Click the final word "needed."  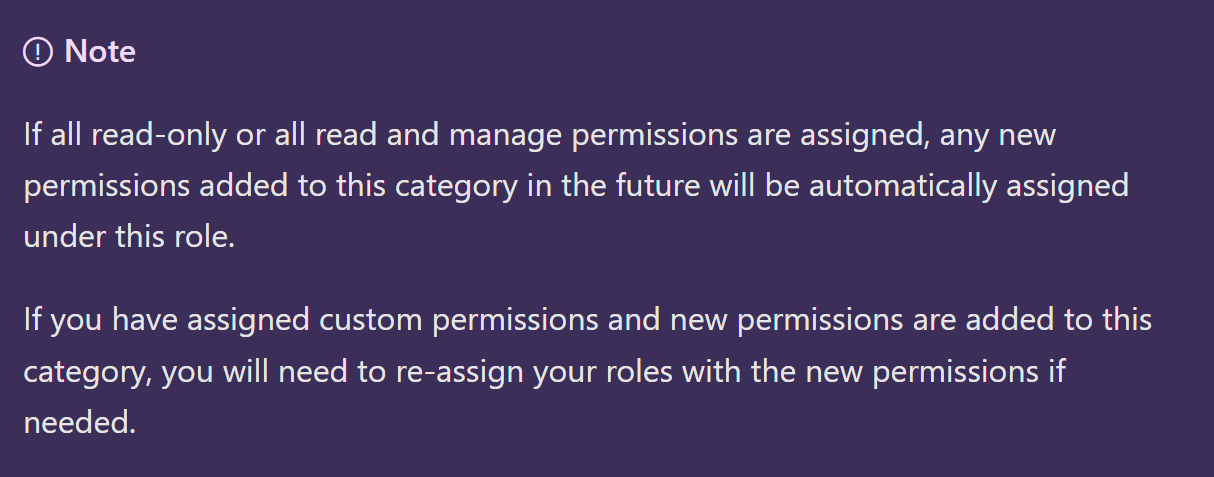click(x=79, y=423)
